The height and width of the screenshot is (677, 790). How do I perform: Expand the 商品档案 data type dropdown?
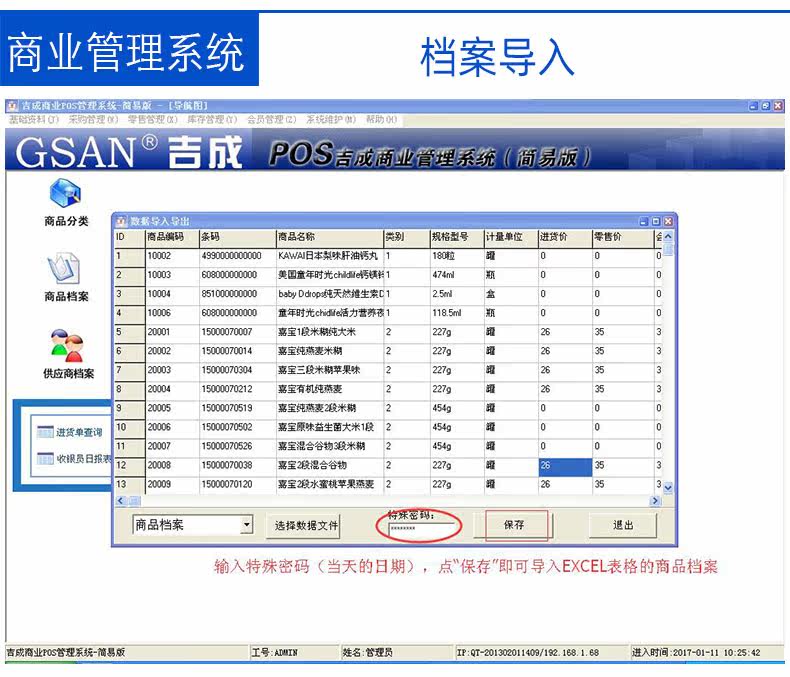(x=246, y=524)
